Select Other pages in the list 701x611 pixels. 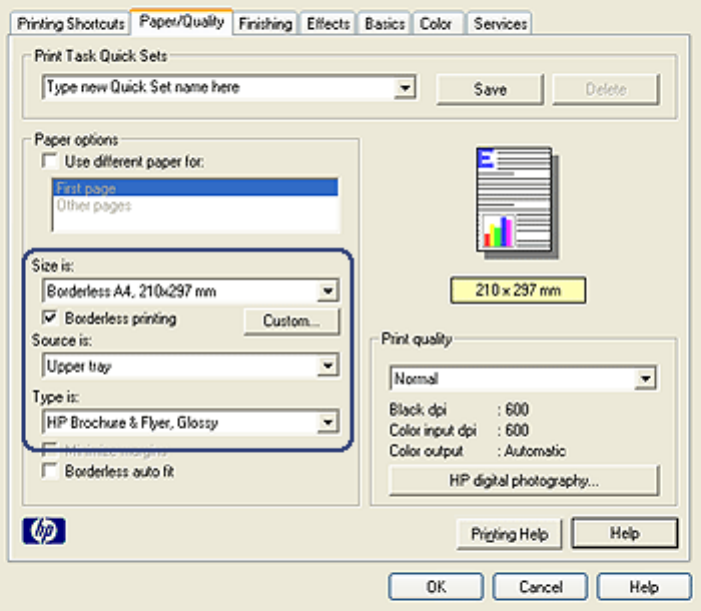195,206
